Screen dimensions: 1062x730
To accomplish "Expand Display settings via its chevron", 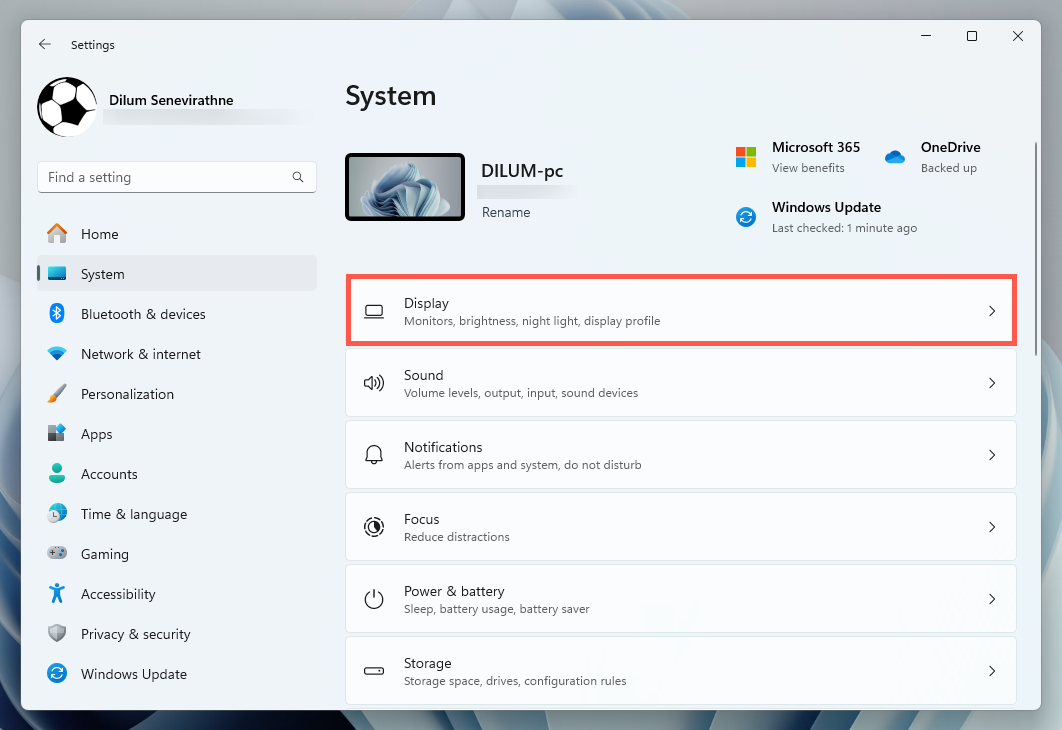I will coord(992,311).
